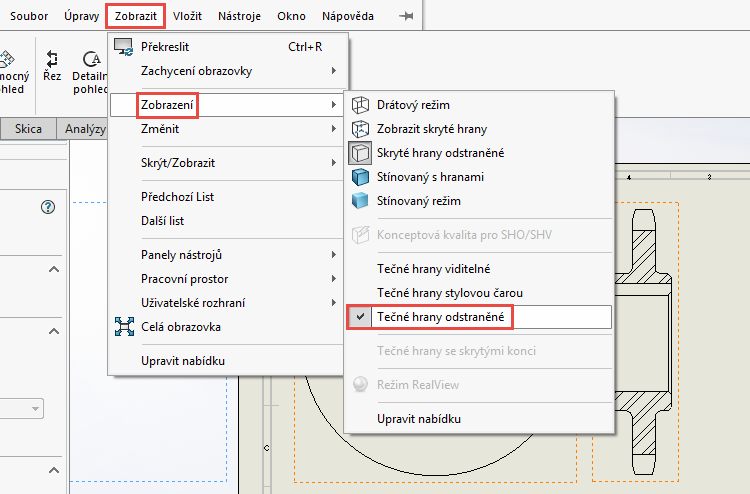The height and width of the screenshot is (494, 750).
Task: Open the Úpravy menu
Action: [81, 16]
